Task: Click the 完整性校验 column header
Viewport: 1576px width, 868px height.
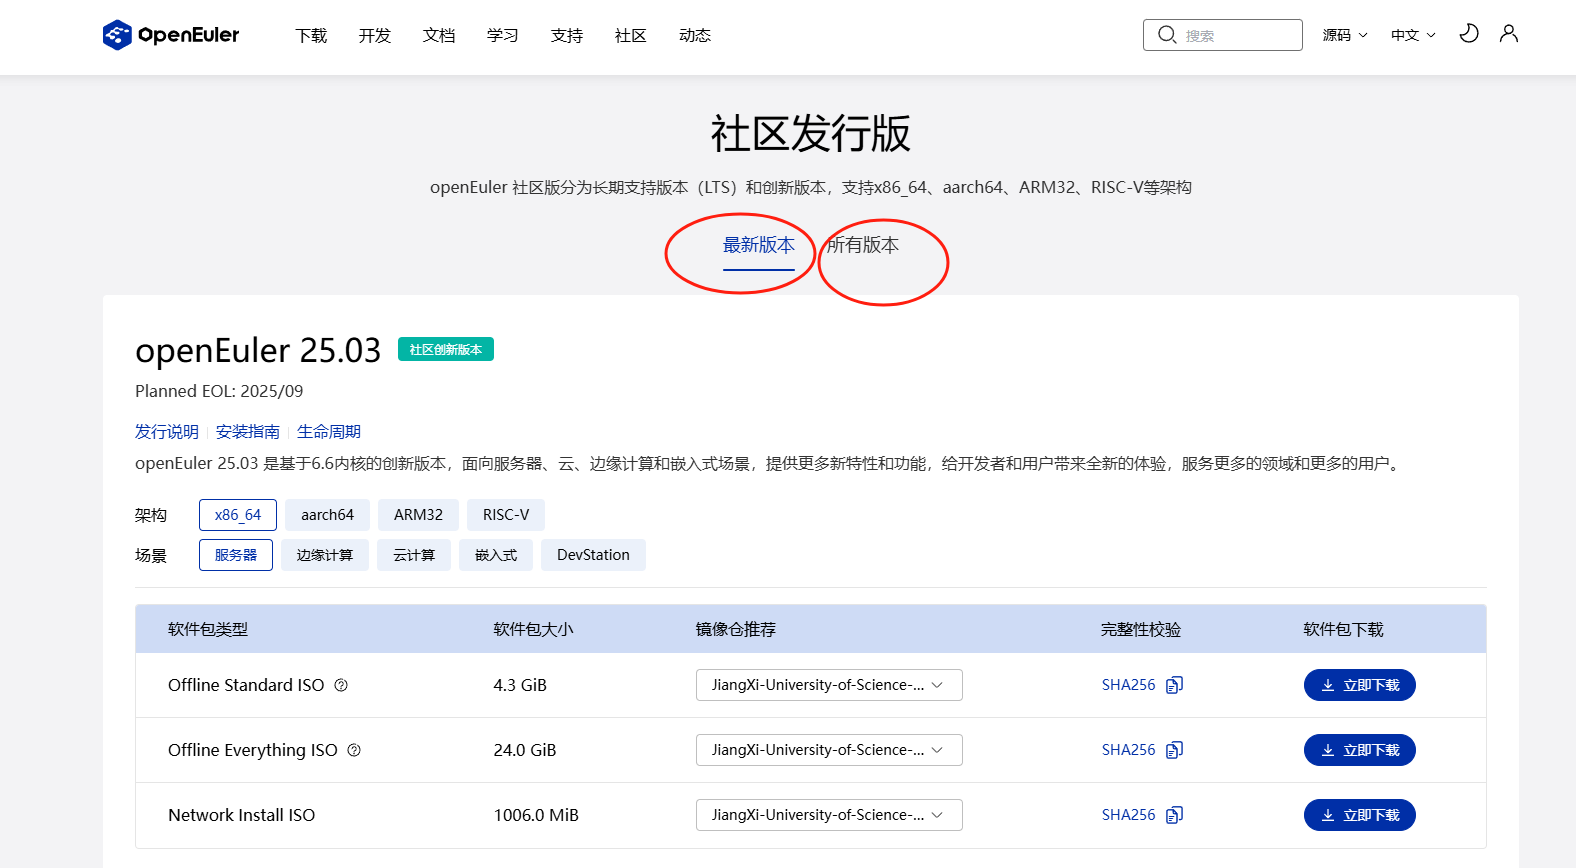Action: (1141, 630)
